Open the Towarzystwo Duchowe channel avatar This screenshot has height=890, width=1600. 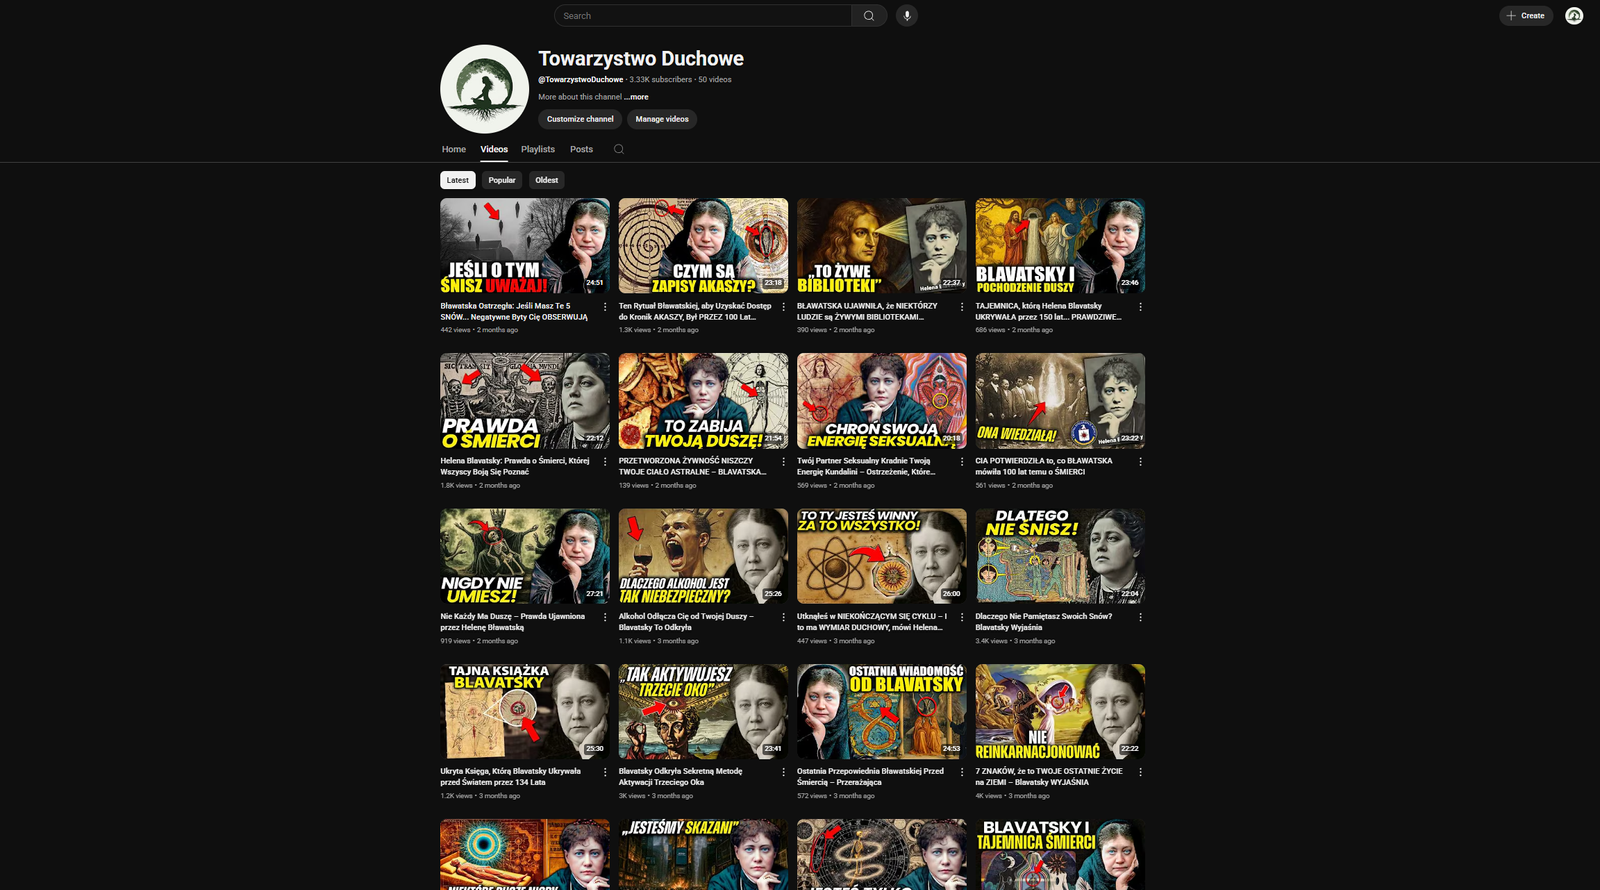pos(485,89)
